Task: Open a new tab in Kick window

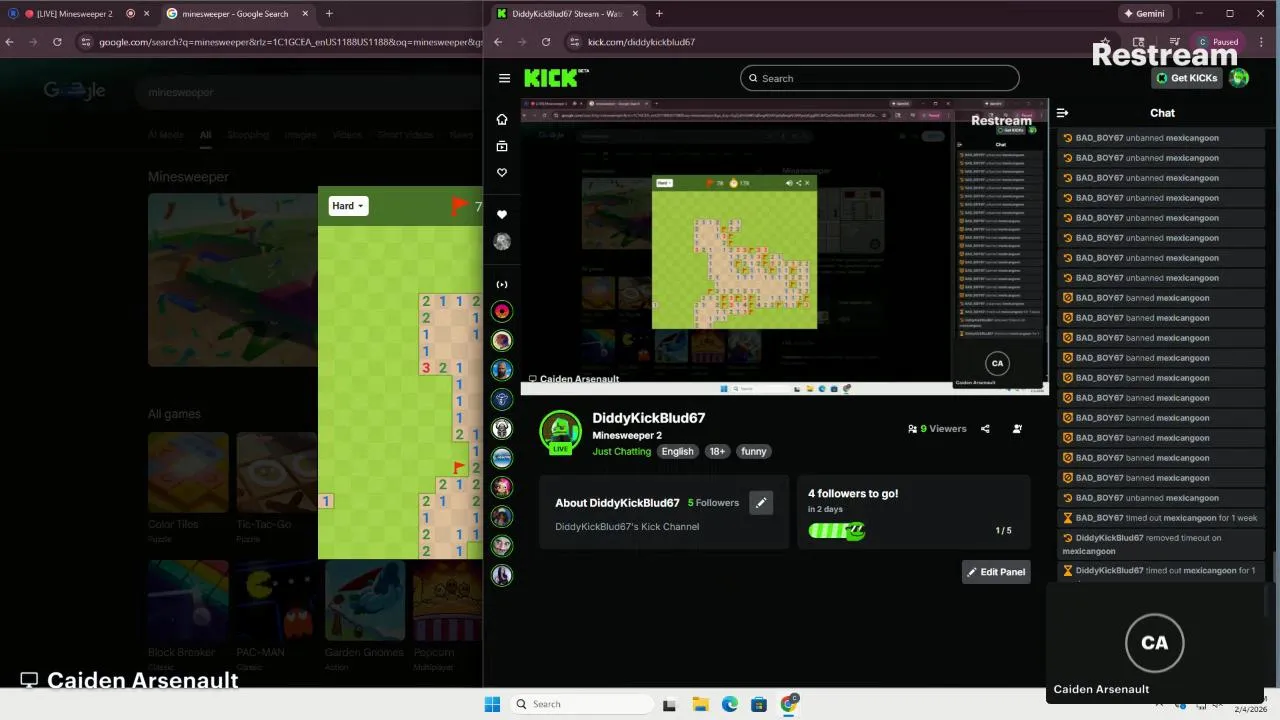Action: click(x=659, y=14)
